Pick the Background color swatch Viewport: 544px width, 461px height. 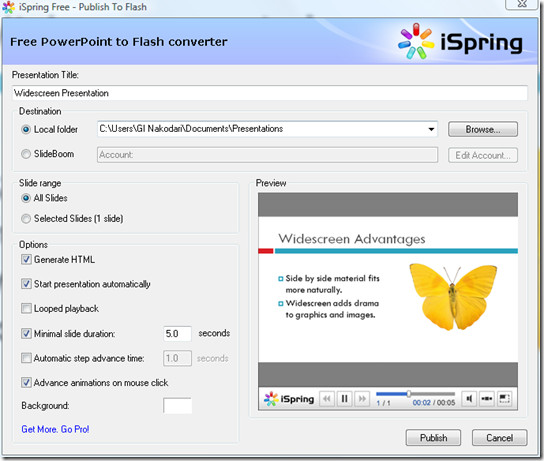(177, 406)
